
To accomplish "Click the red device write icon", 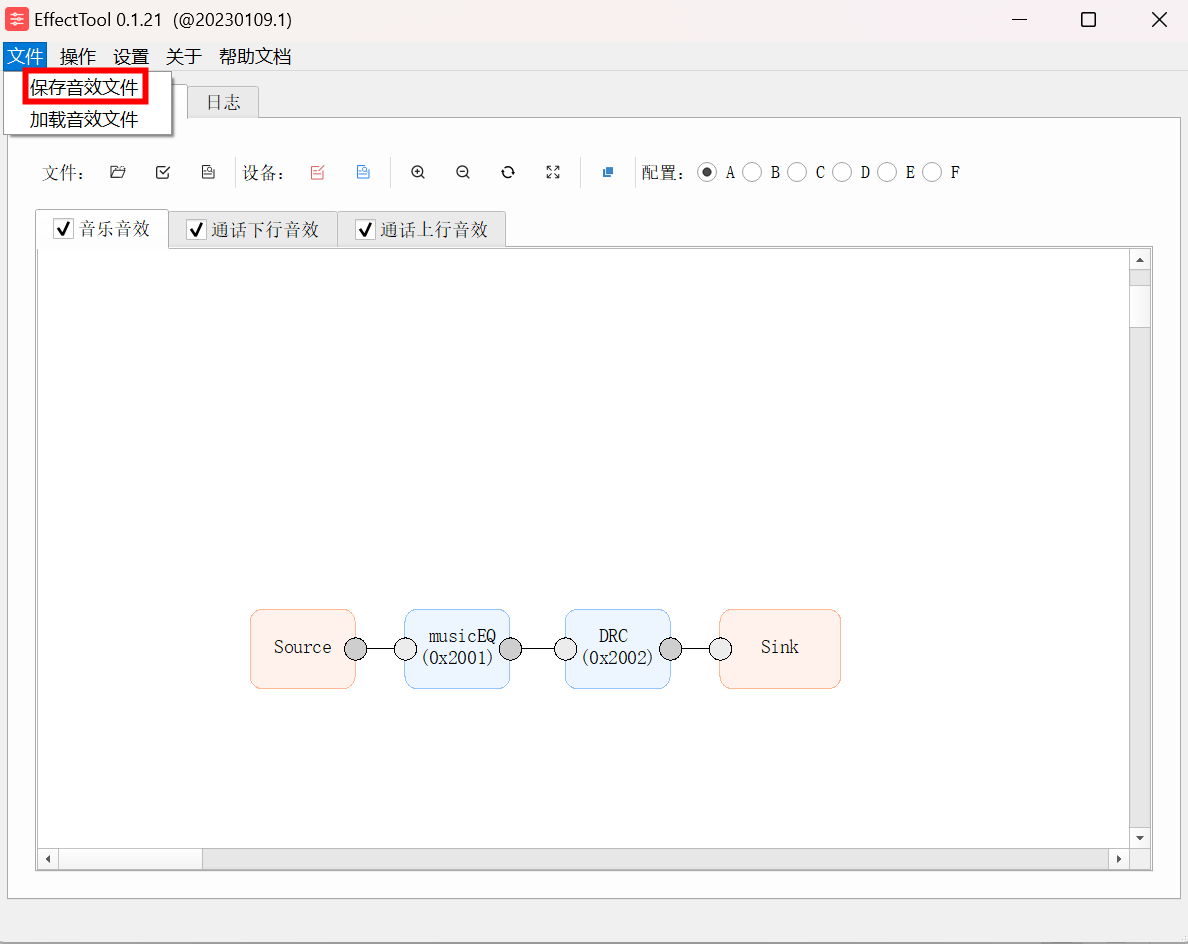I will point(317,172).
